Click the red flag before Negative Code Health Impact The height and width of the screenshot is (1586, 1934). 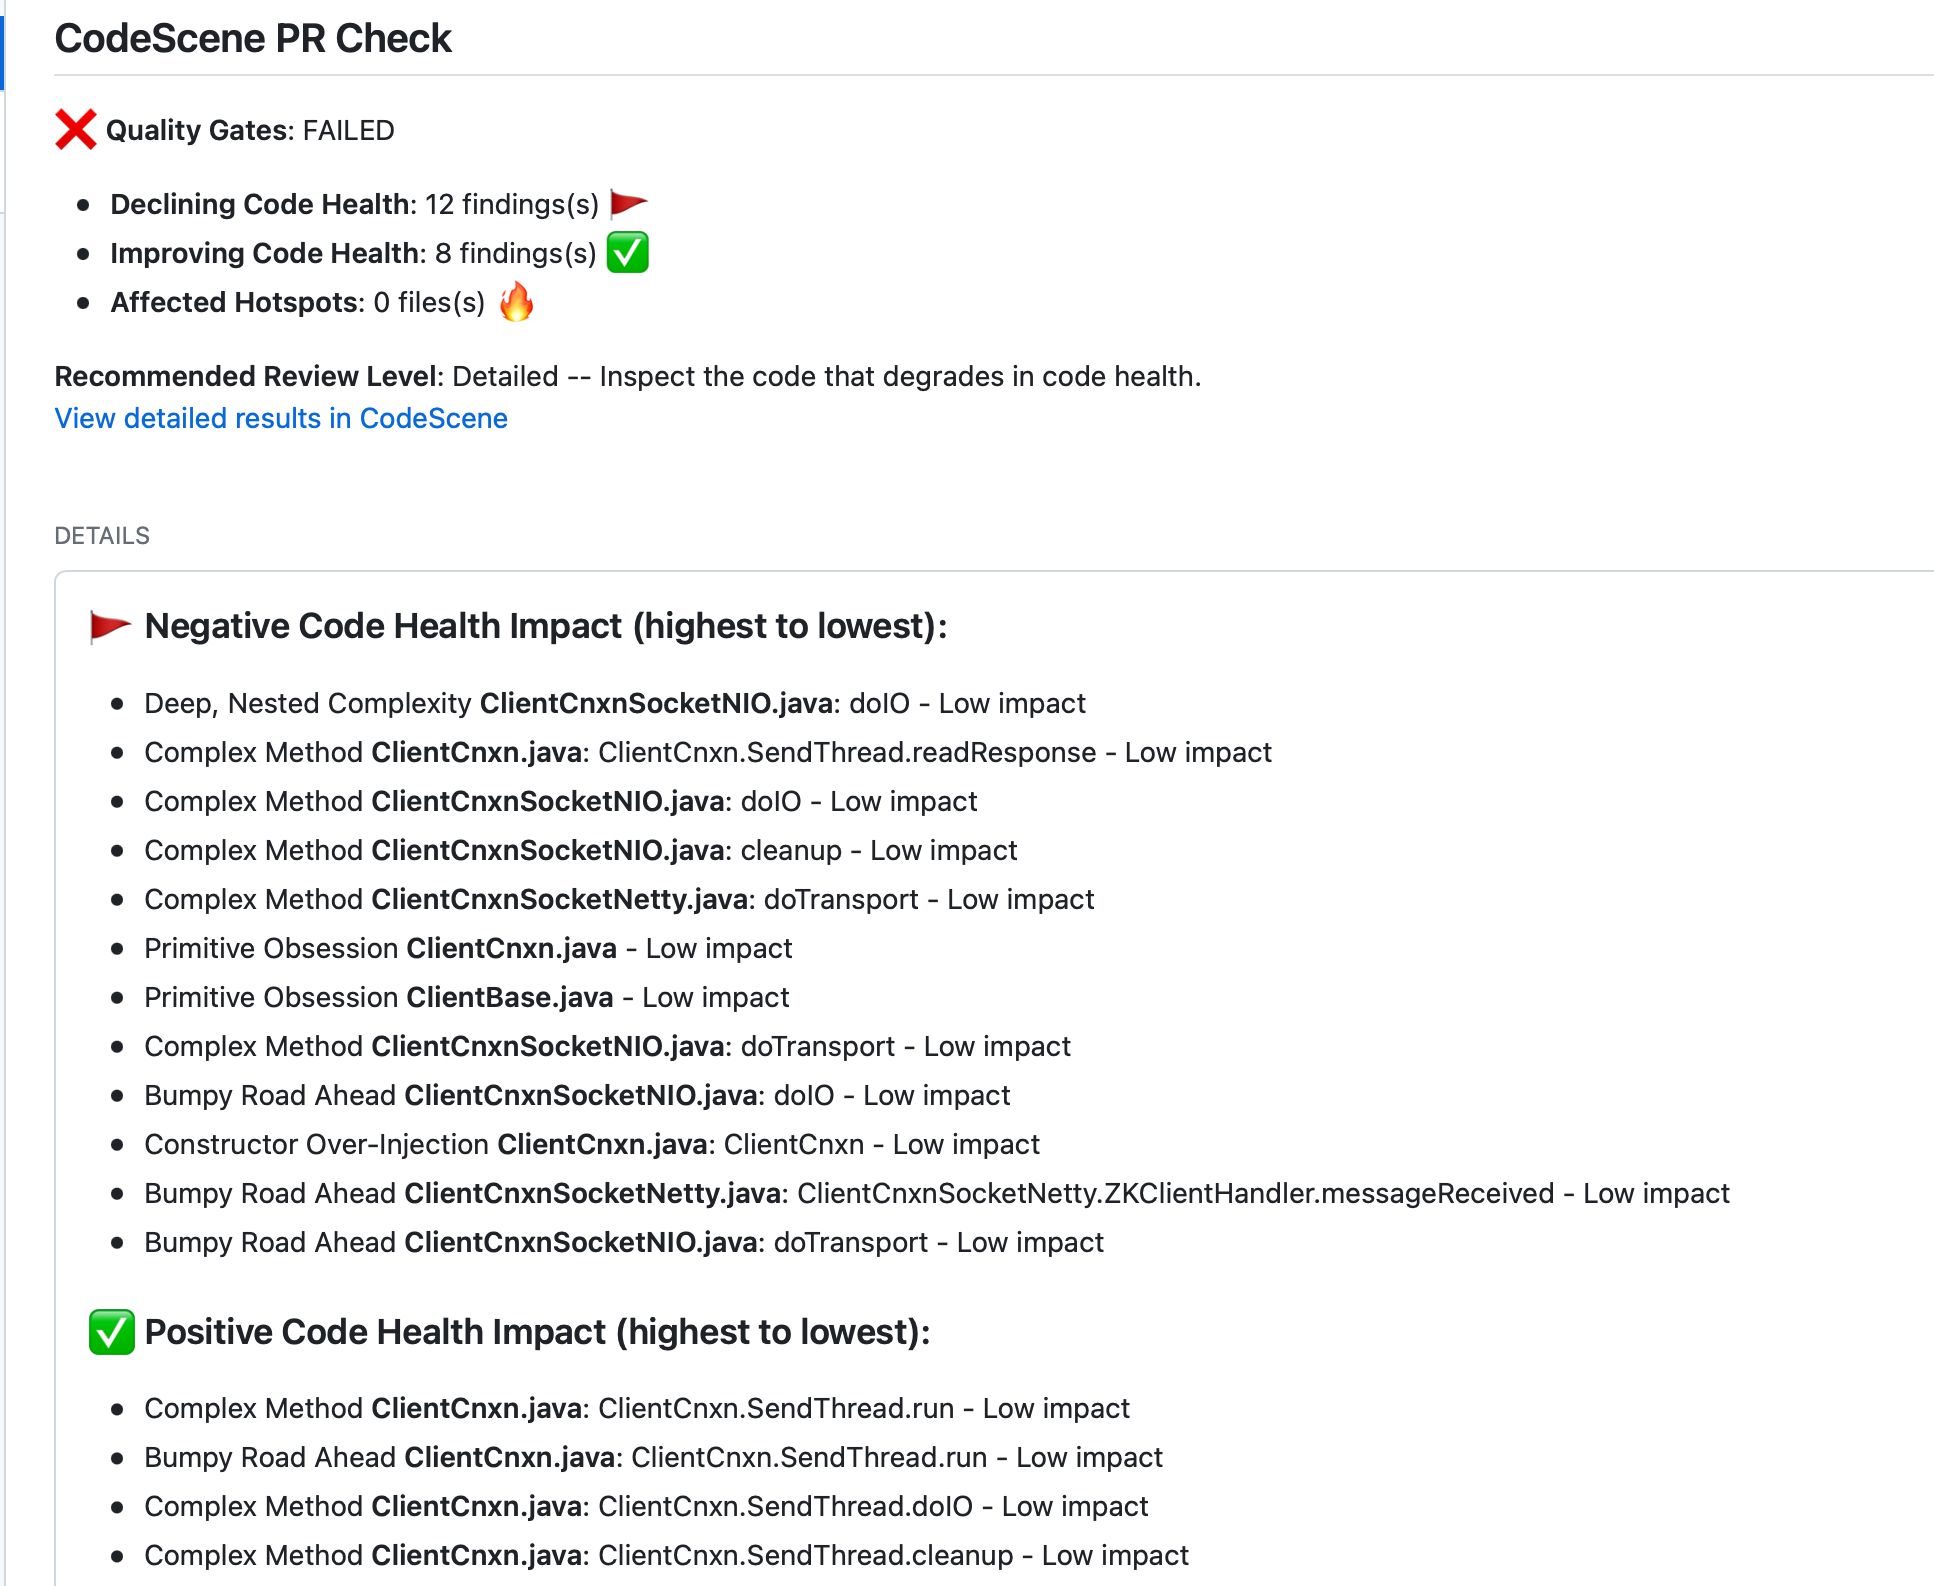click(110, 627)
